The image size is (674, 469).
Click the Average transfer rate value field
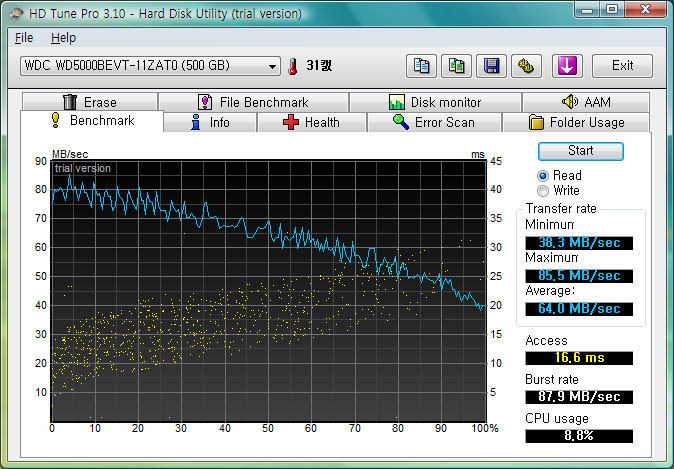pos(579,308)
